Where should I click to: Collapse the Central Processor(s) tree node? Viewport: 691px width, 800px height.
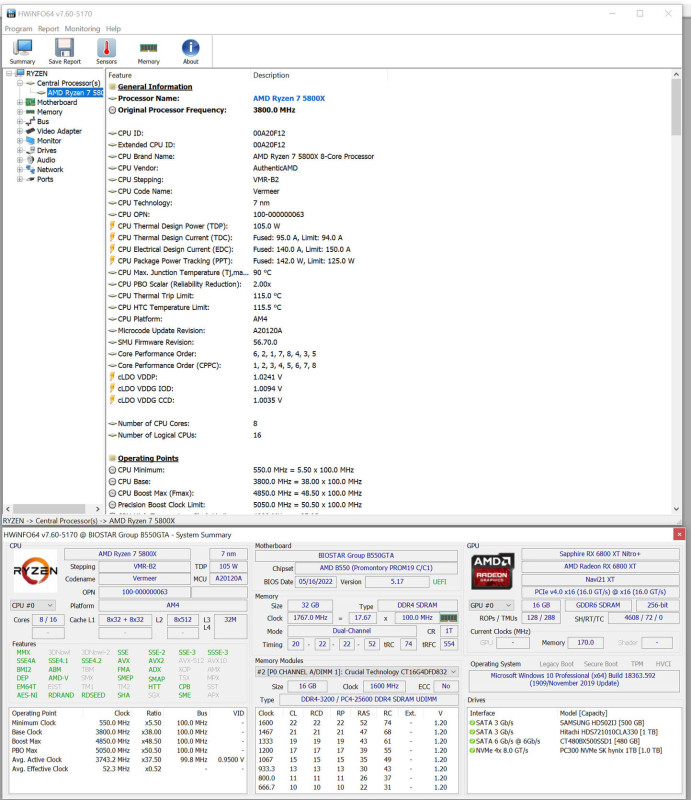(x=19, y=83)
